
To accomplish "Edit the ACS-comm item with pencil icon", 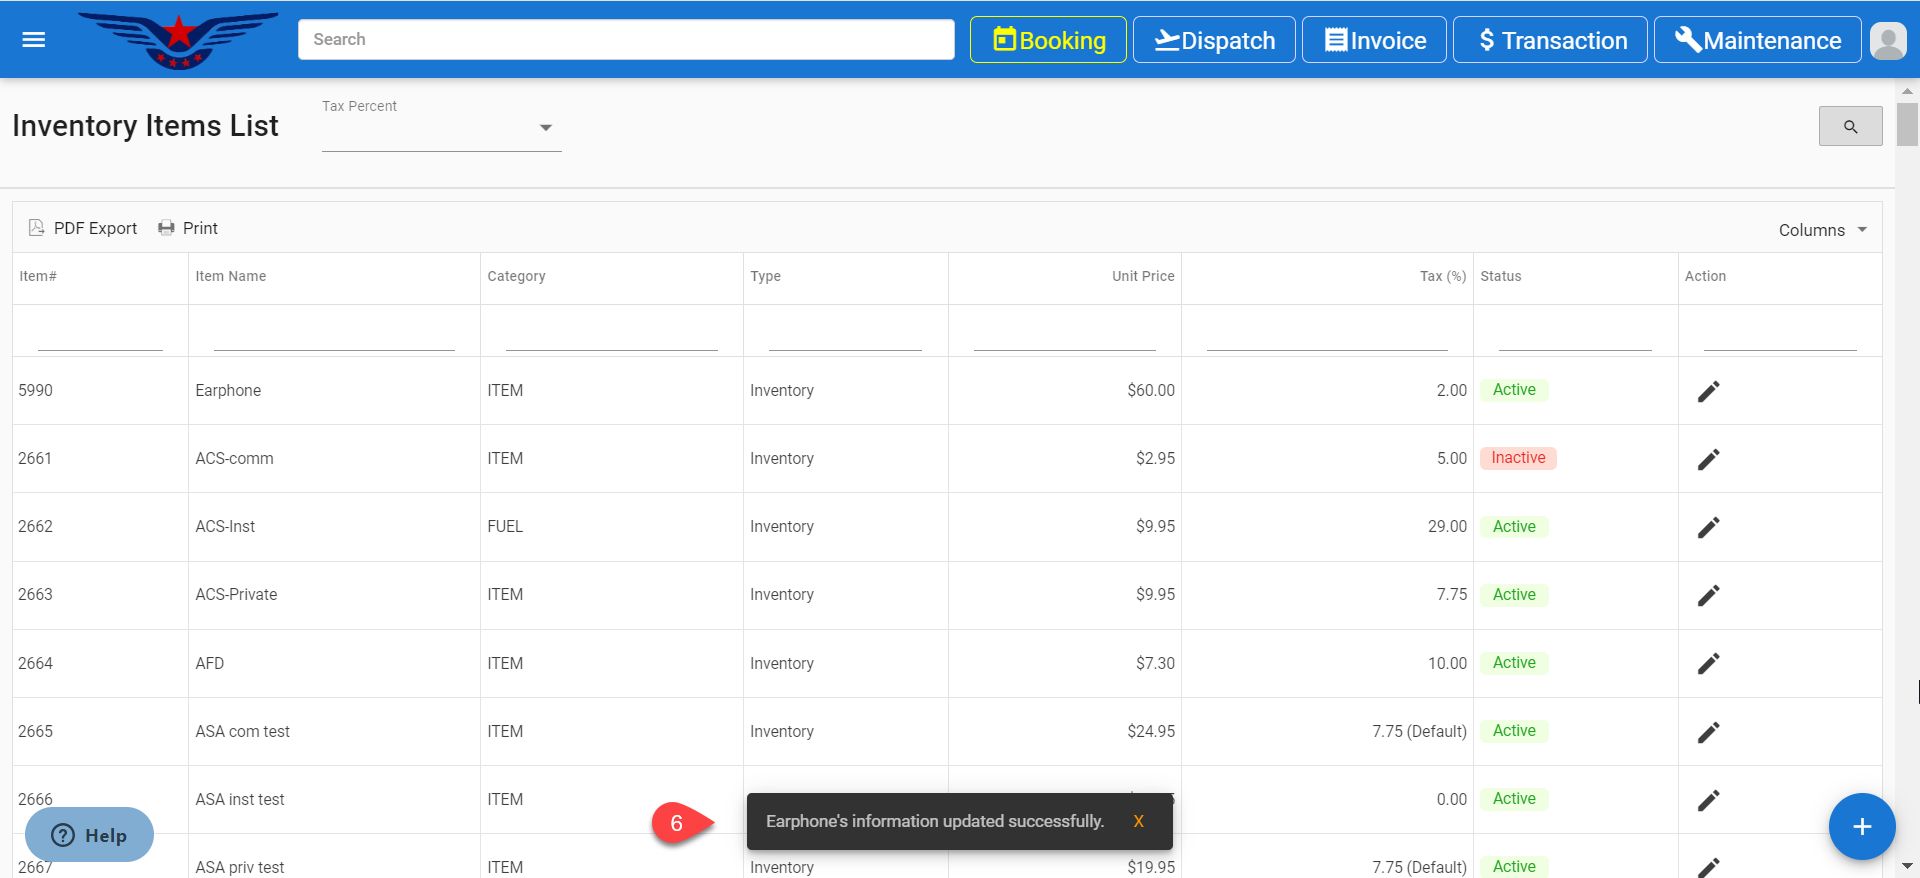I will click(1708, 459).
